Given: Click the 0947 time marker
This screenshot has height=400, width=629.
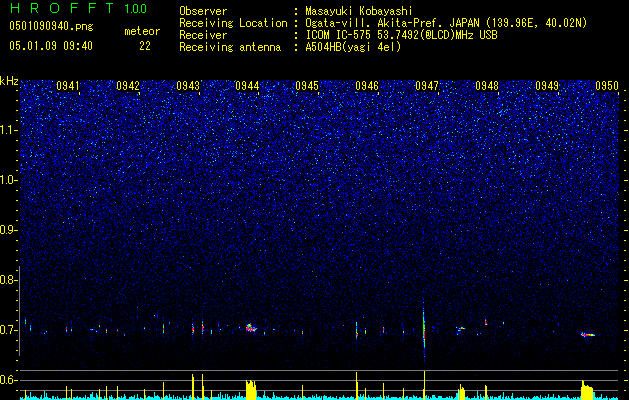Looking at the screenshot, I should coord(427,86).
